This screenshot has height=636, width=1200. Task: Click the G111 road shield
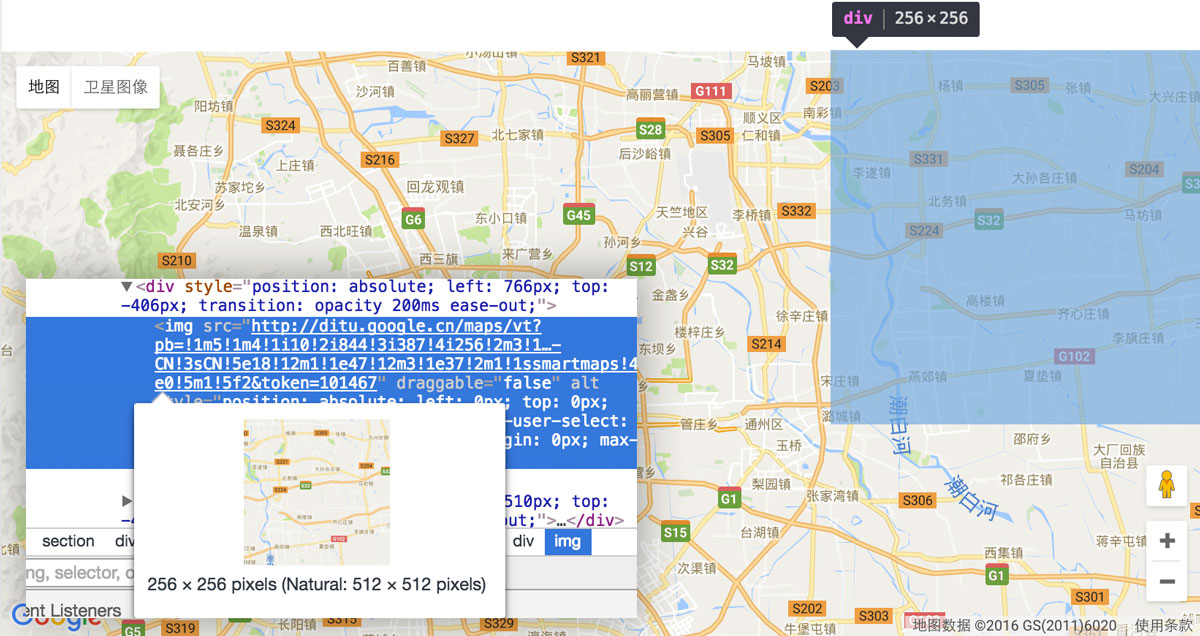[710, 91]
